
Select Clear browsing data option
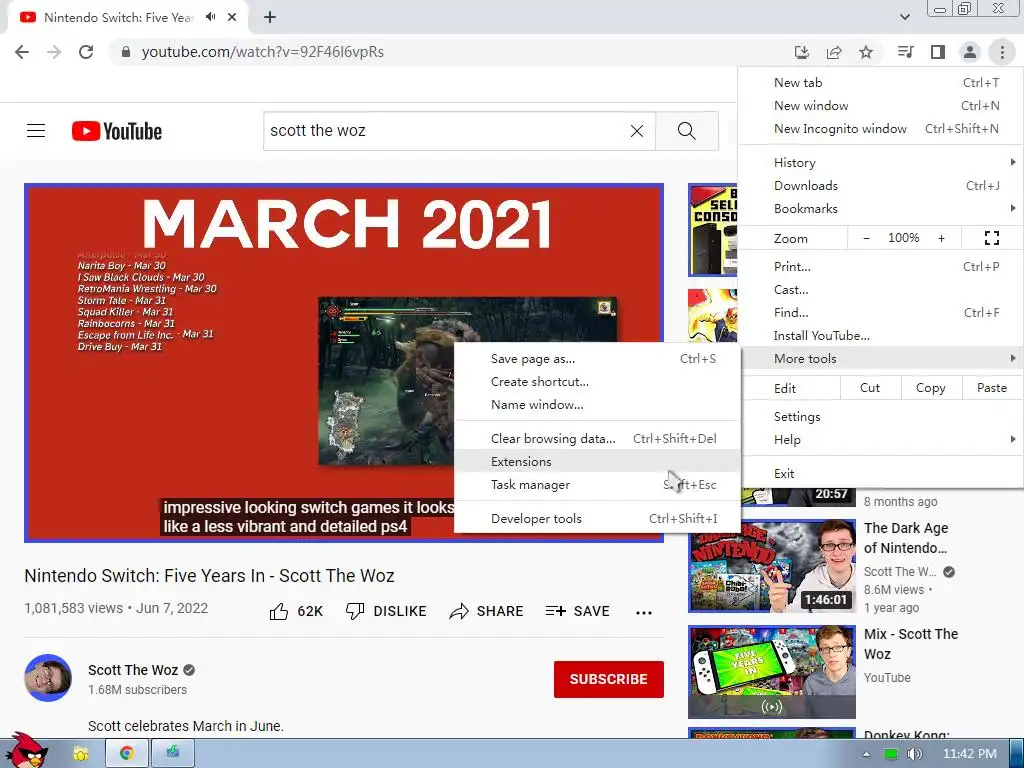pos(598,438)
